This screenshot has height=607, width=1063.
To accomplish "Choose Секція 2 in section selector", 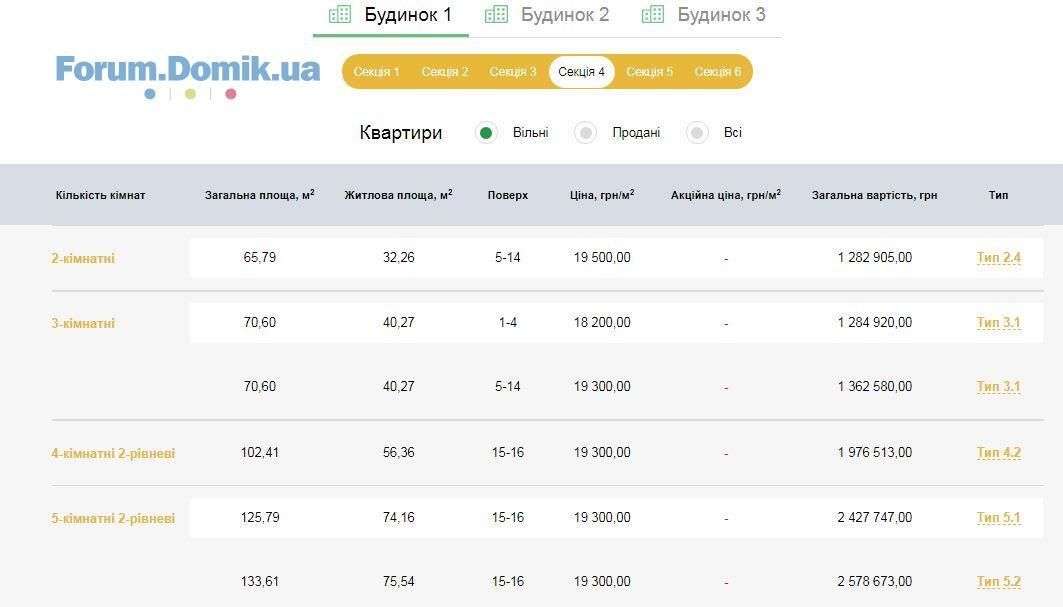I will [445, 72].
